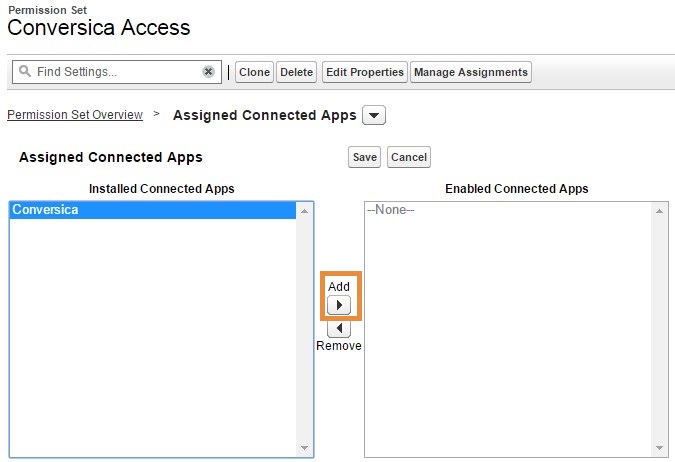Clear the Find Settings search box
This screenshot has height=462, width=675.
click(208, 71)
